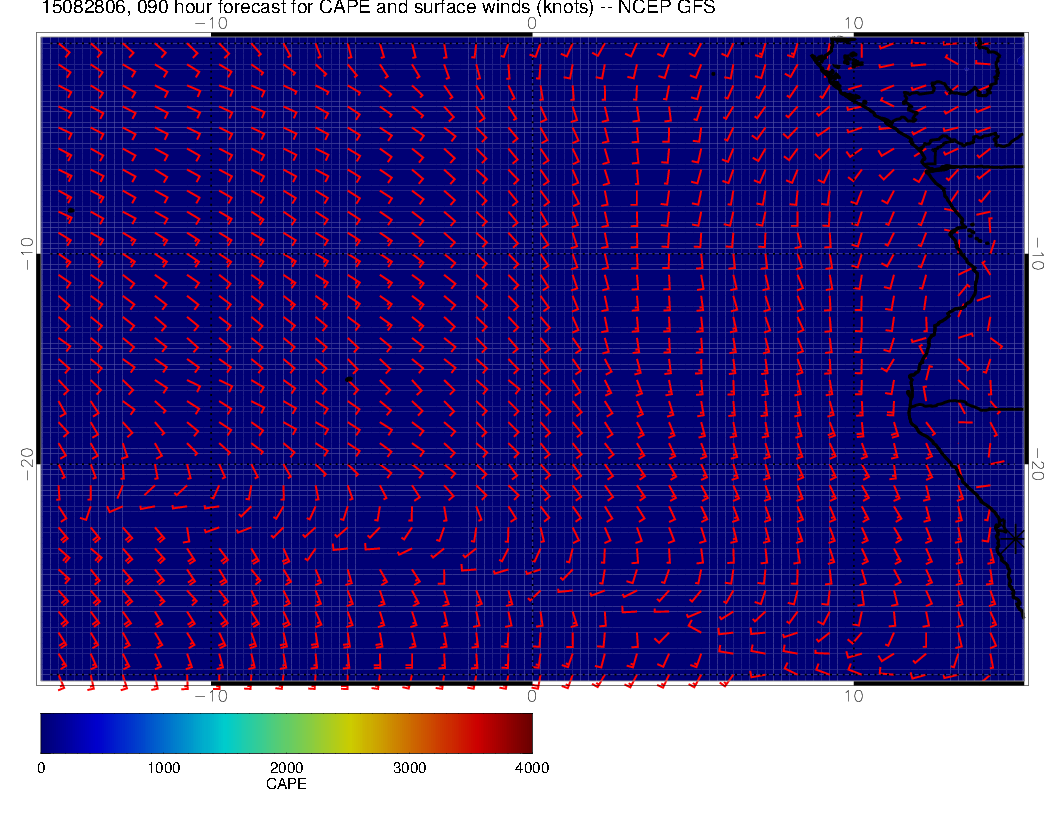
Task: Click the top axis longitude label "10"
Action: pos(852,22)
